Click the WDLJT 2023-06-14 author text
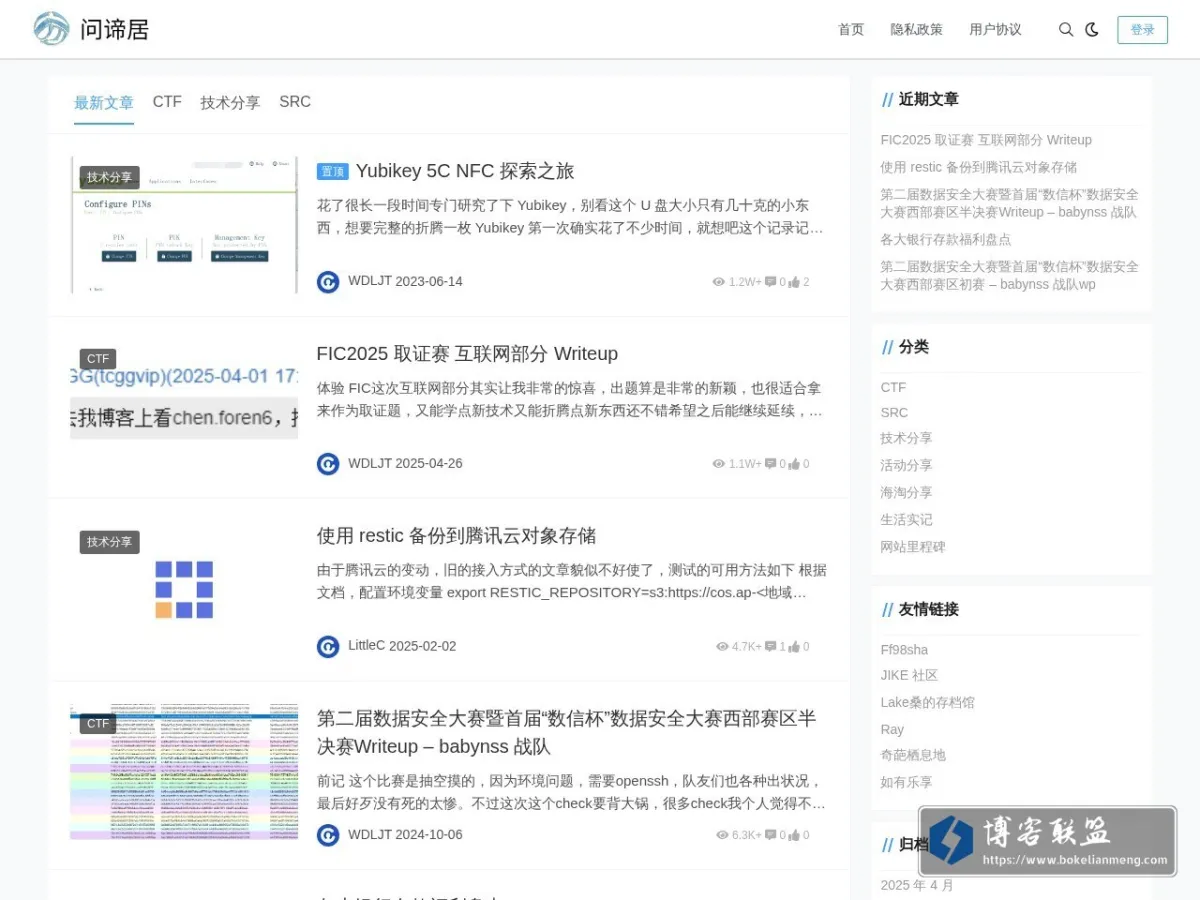1200x900 pixels. [405, 282]
